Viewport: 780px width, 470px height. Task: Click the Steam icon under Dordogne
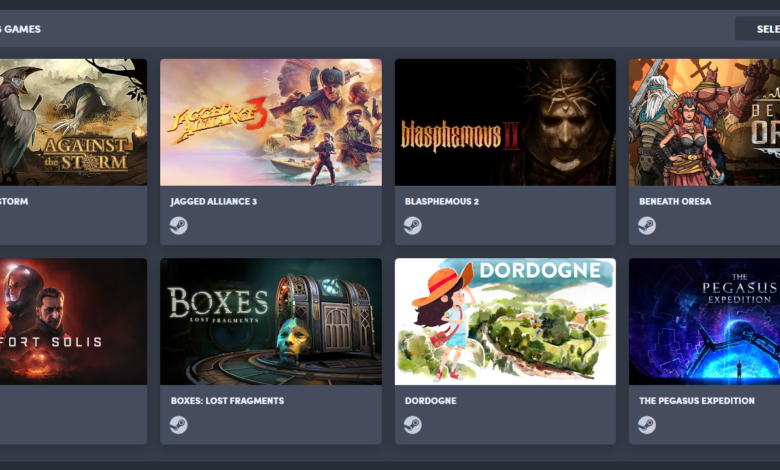(x=413, y=425)
